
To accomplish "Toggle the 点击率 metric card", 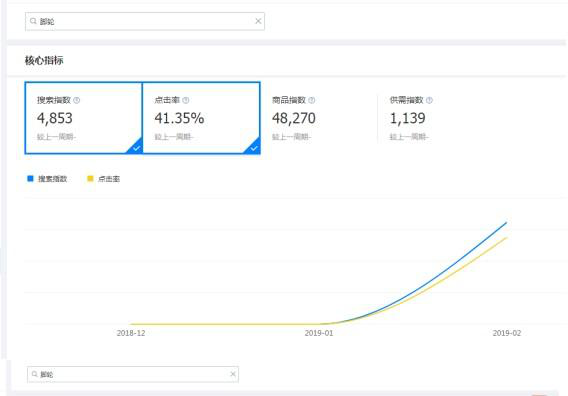I will tap(201, 118).
